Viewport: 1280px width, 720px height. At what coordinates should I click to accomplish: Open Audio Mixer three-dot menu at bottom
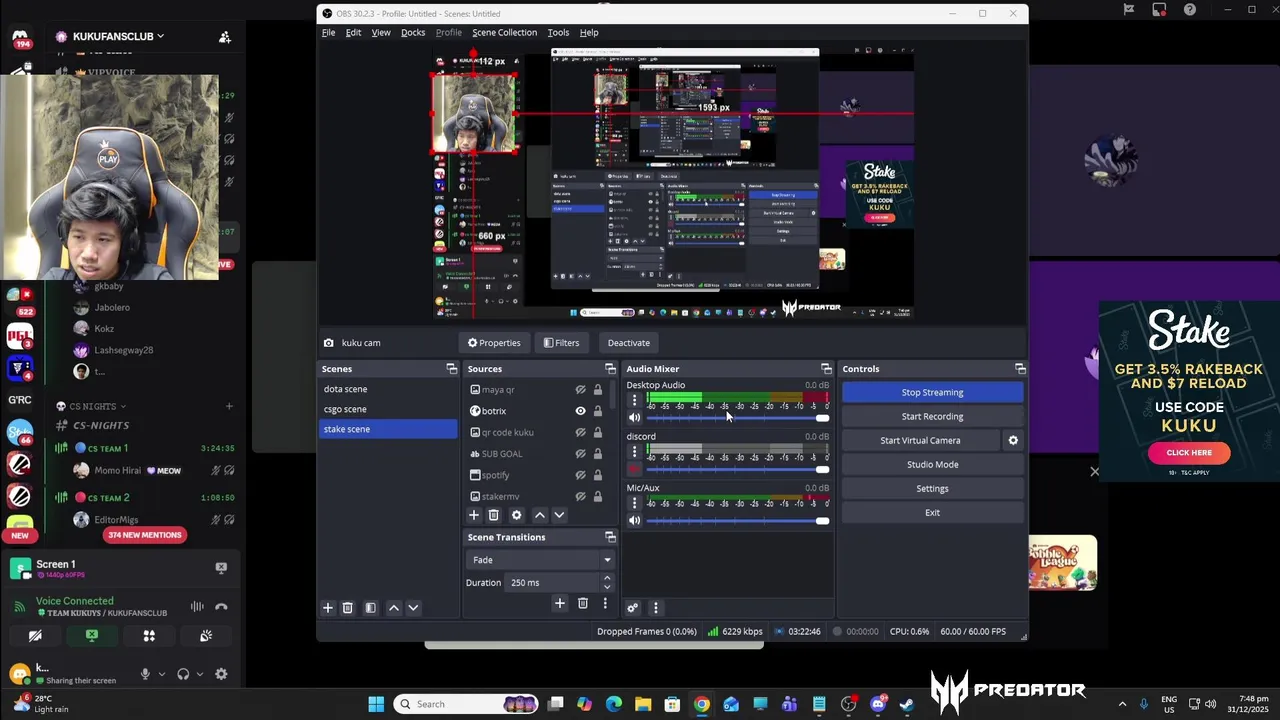click(x=655, y=608)
